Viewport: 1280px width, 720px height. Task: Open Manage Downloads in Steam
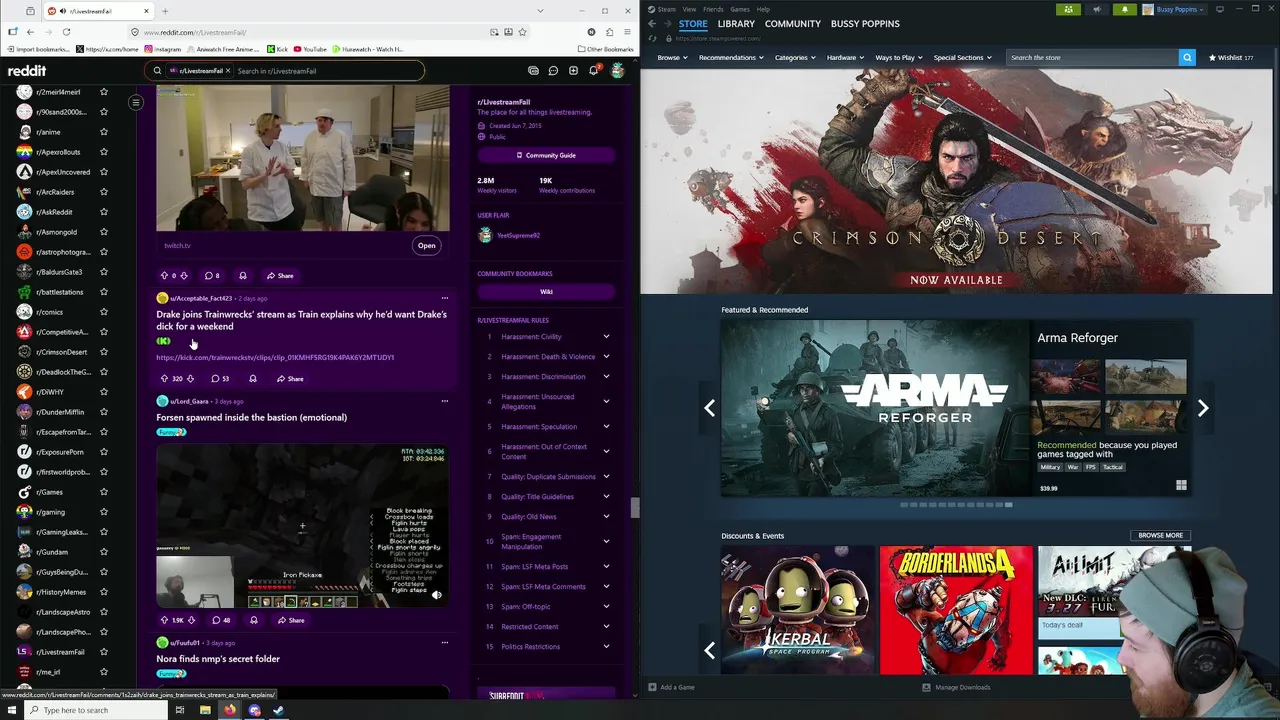956,687
